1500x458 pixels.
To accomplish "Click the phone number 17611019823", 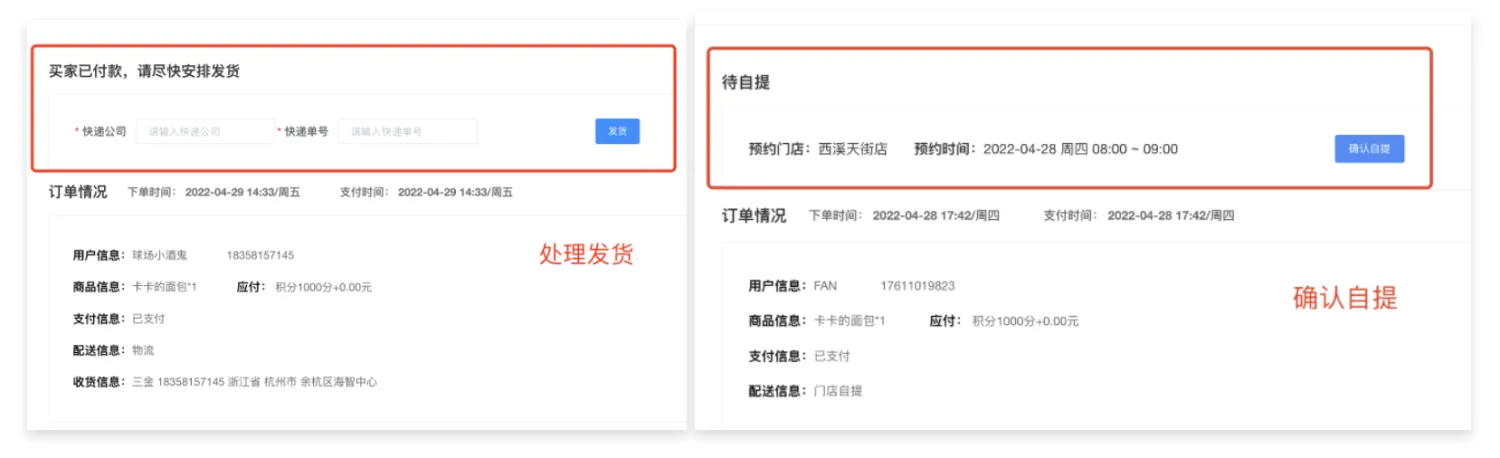I will point(917,286).
